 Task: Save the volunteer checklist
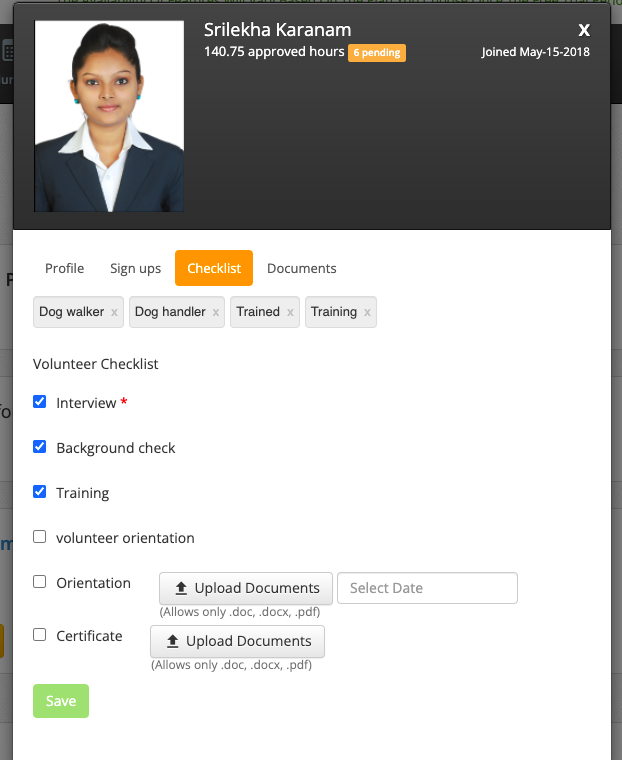coord(61,701)
